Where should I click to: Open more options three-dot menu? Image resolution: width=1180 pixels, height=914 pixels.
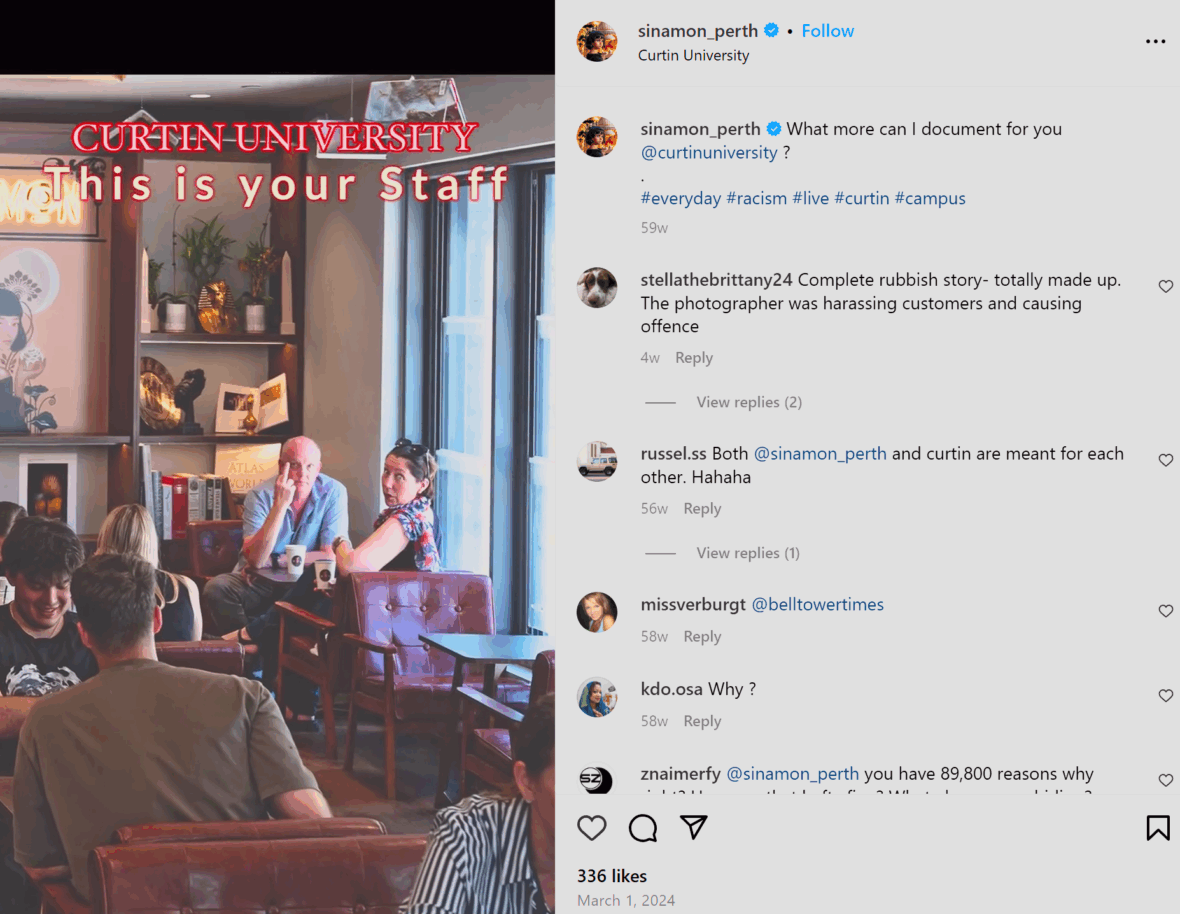tap(1155, 41)
